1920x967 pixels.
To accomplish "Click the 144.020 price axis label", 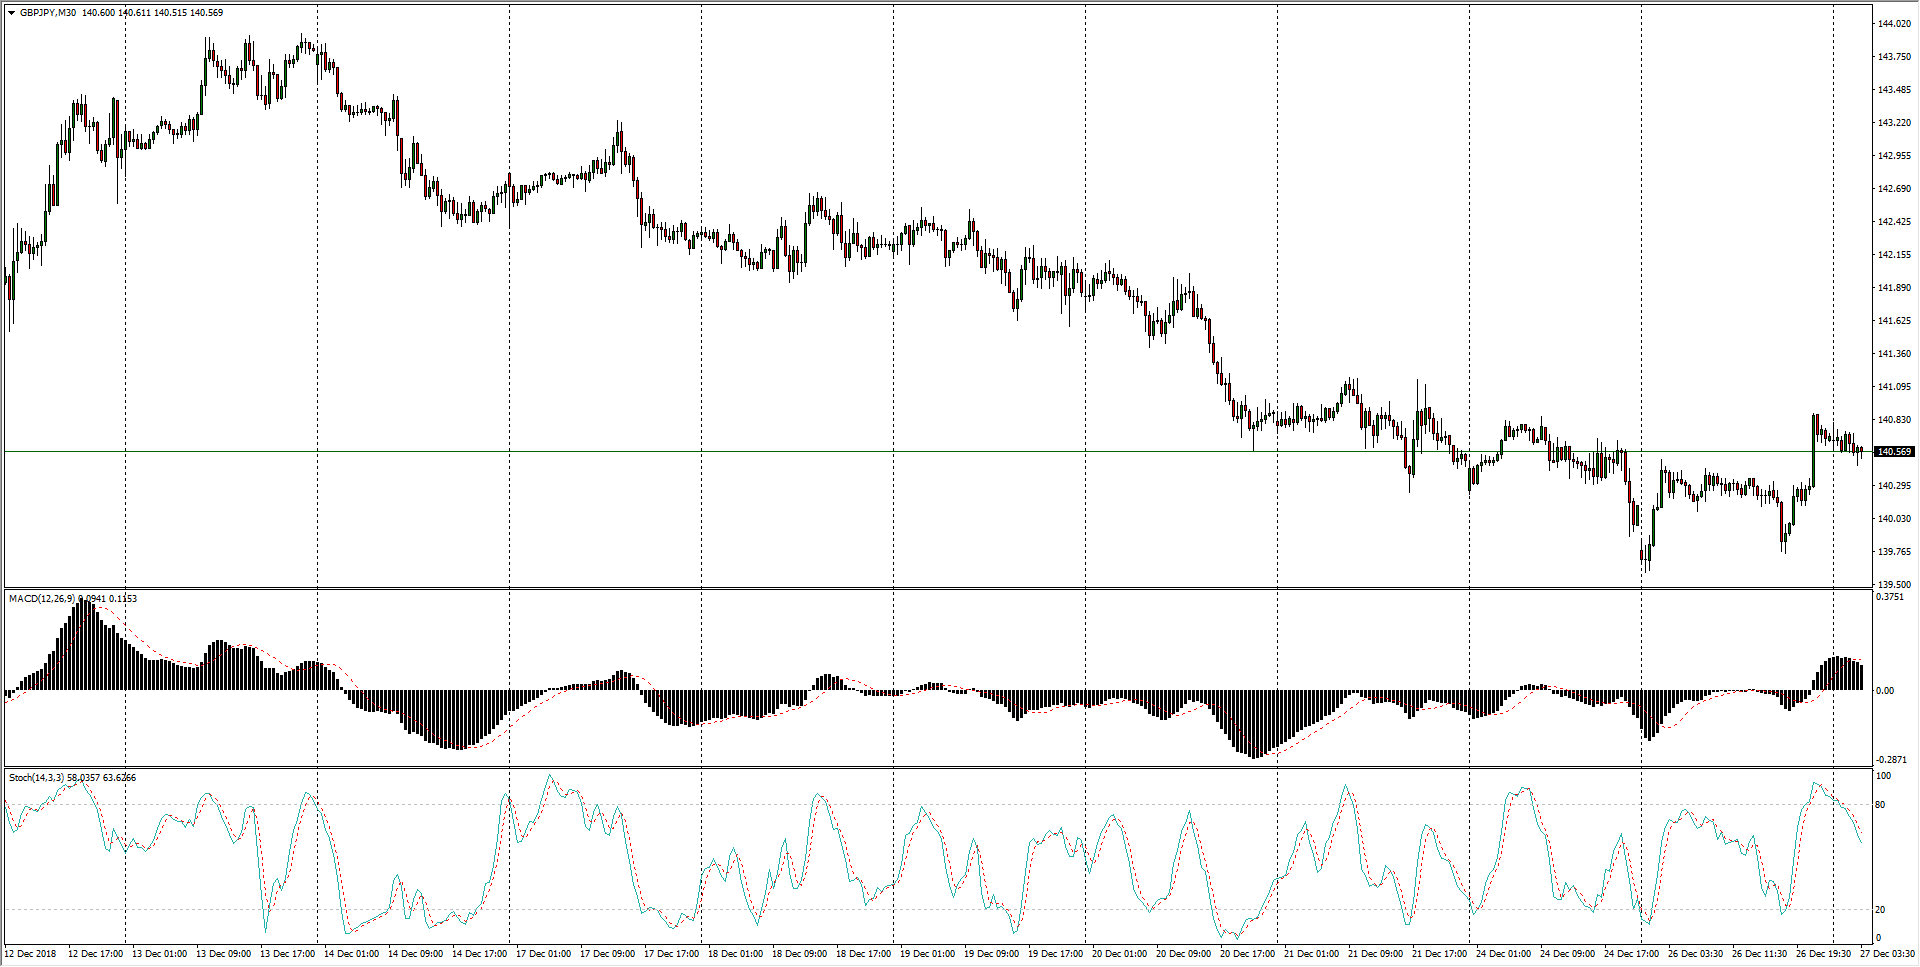I will point(1894,24).
